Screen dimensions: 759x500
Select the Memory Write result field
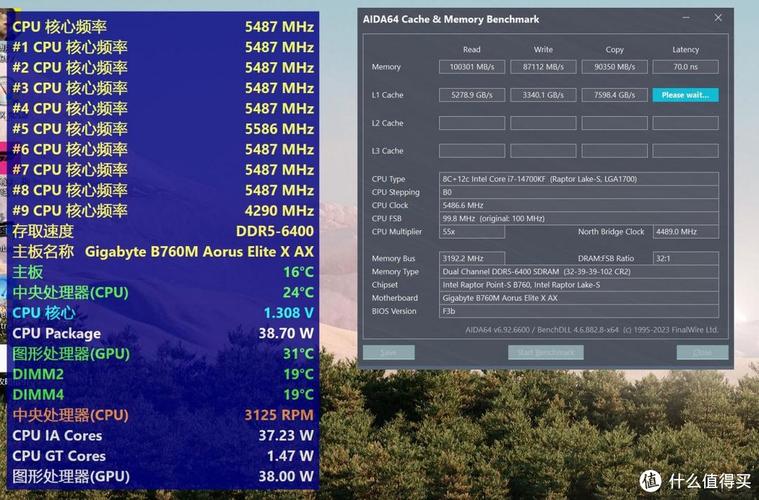coord(543,67)
